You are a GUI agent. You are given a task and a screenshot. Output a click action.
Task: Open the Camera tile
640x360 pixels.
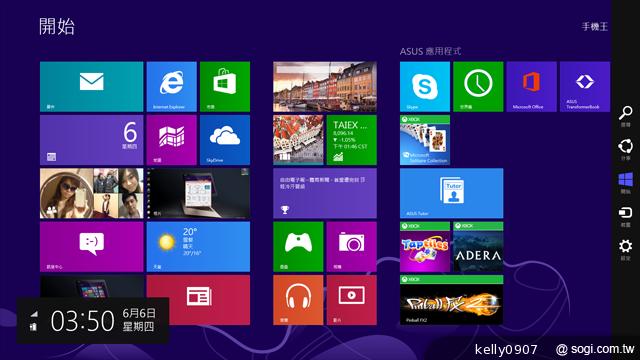(x=351, y=247)
